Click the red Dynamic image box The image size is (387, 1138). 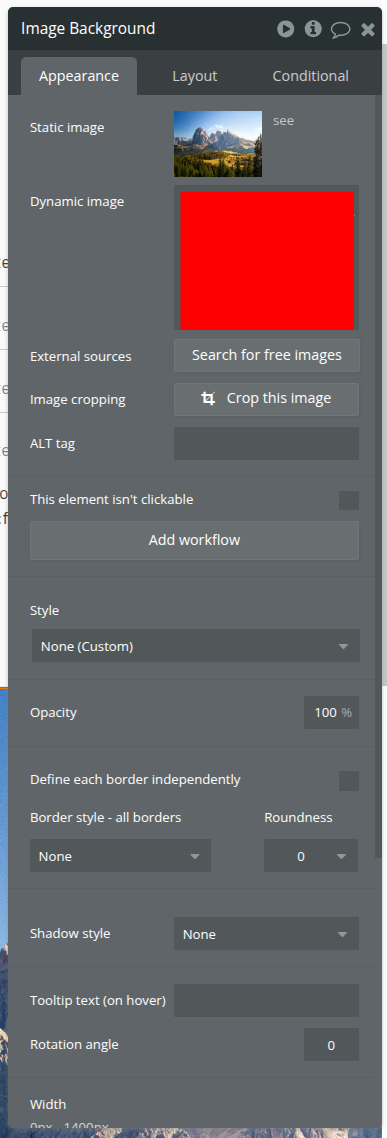267,261
